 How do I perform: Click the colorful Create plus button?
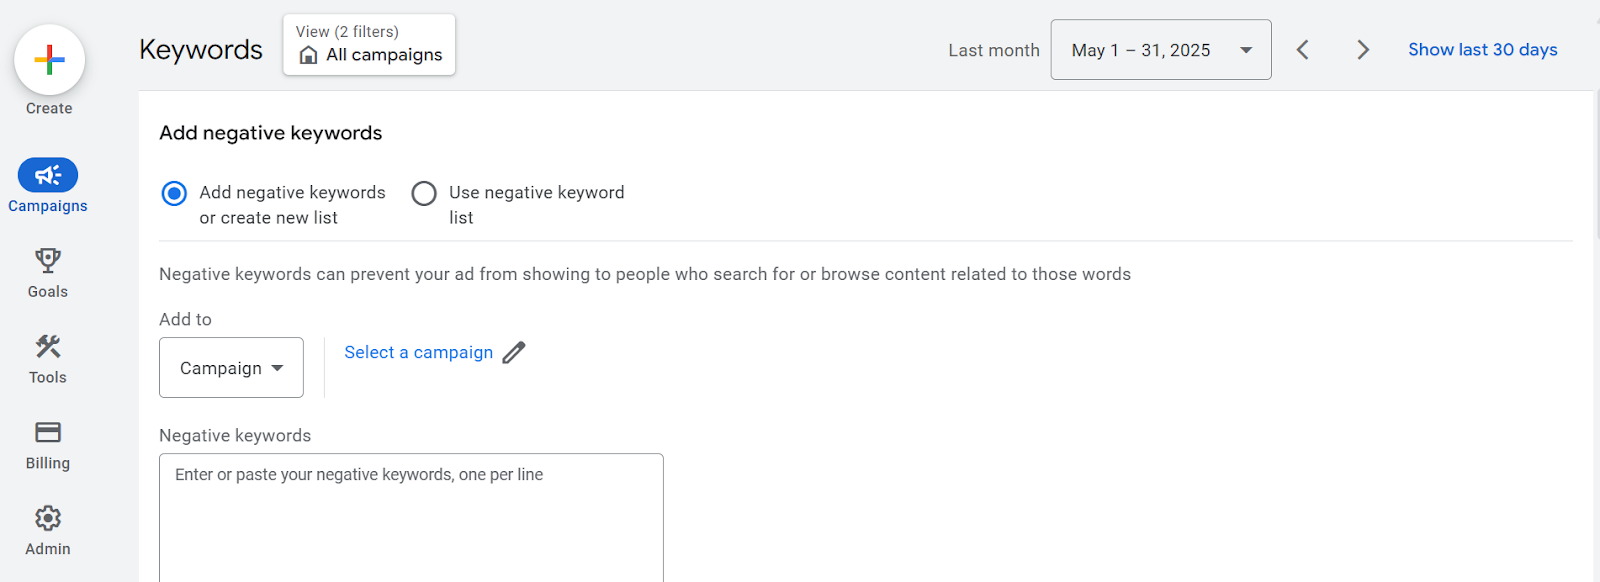tap(49, 60)
